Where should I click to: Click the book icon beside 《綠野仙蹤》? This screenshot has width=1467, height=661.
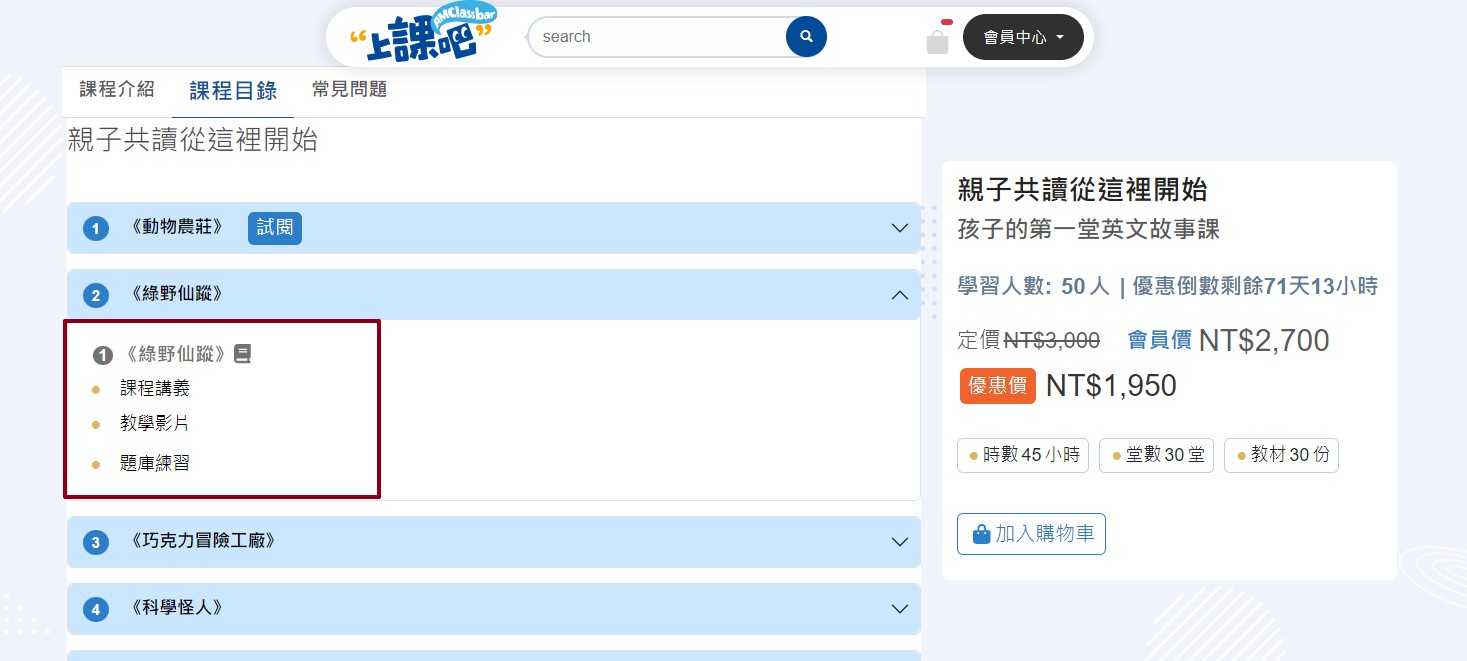pos(242,354)
